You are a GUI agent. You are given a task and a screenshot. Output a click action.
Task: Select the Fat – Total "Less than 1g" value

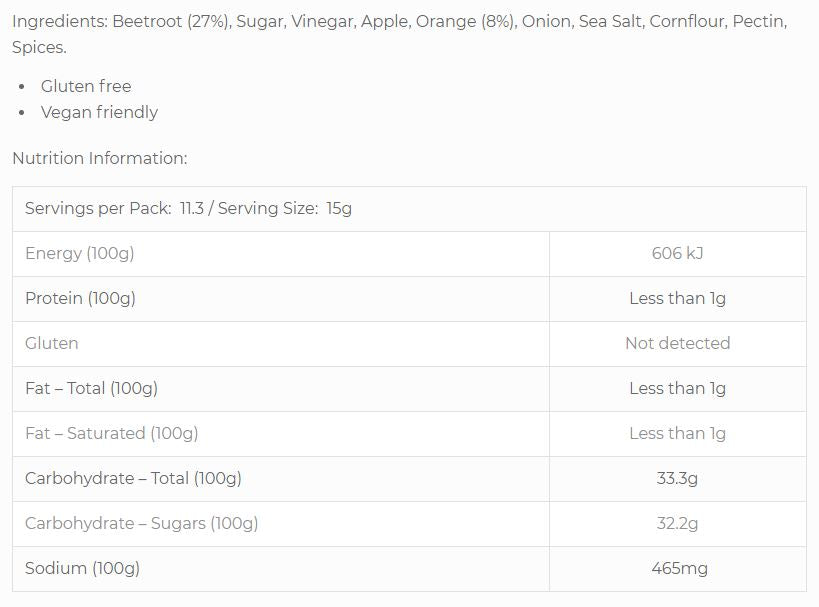[x=677, y=388]
